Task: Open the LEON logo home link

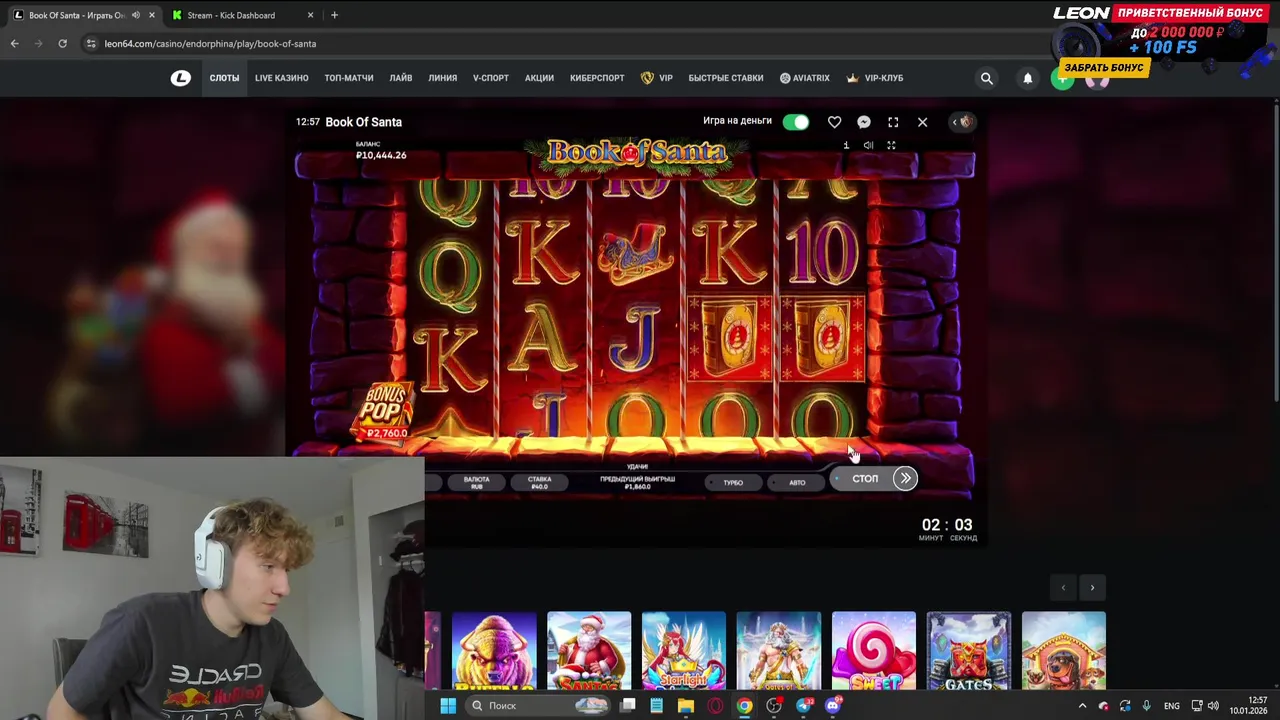Action: (180, 78)
